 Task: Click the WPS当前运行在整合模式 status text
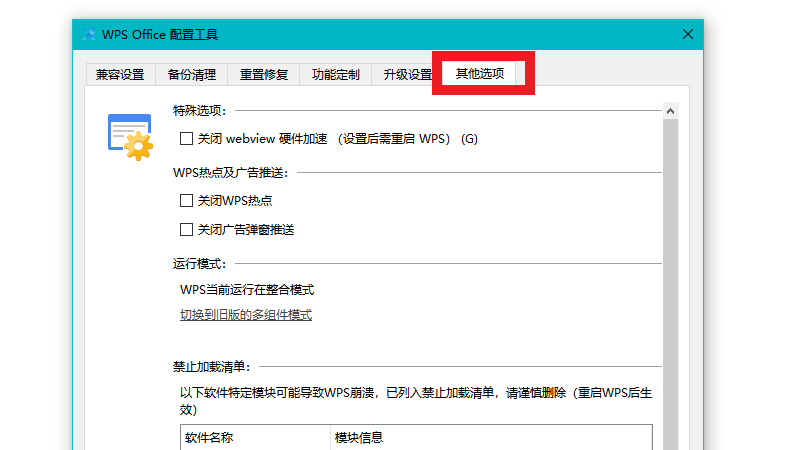coord(247,290)
